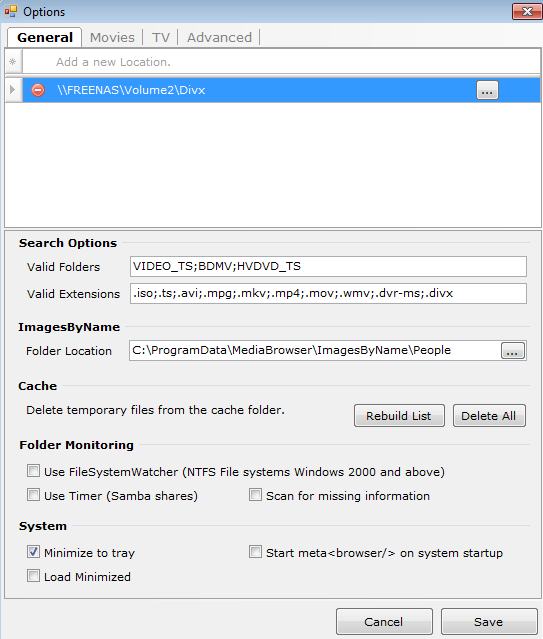Save the options

point(489,621)
